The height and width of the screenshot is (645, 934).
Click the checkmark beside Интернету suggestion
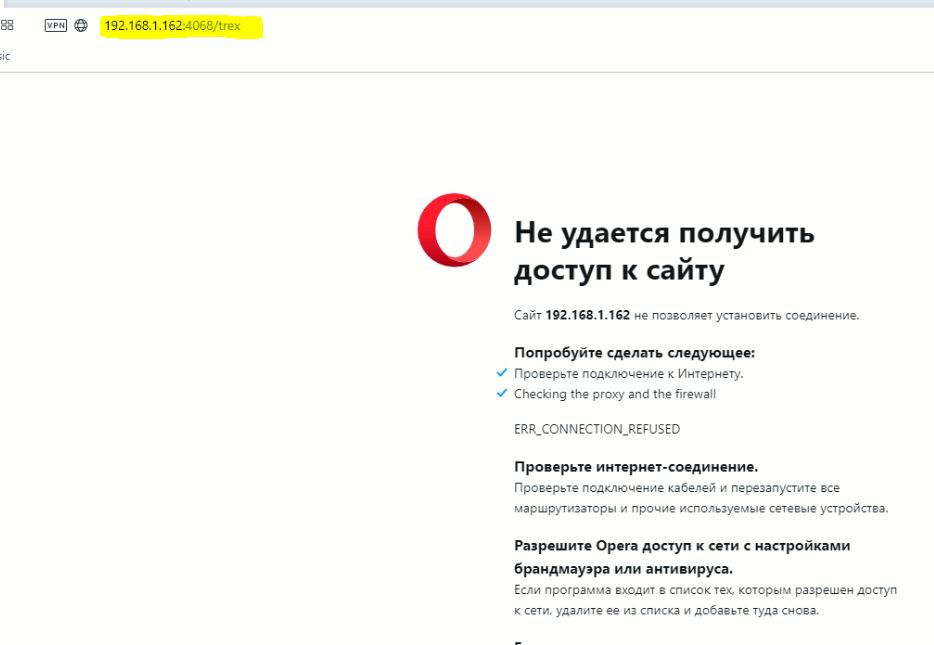pyautogui.click(x=502, y=373)
